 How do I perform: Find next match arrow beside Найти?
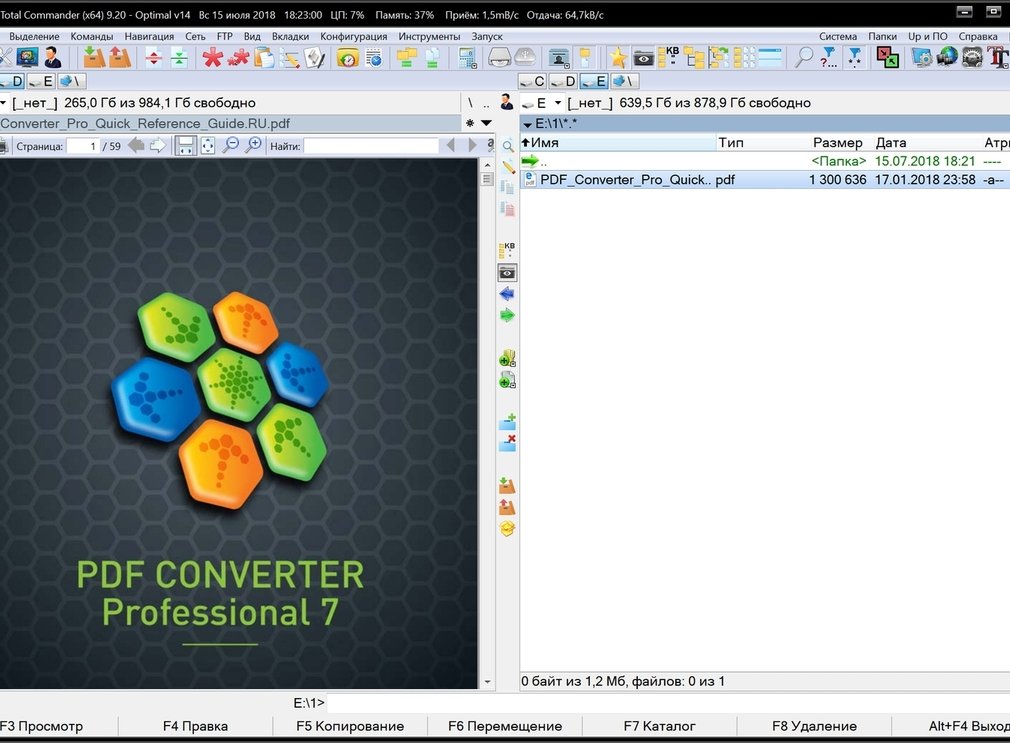(472, 146)
